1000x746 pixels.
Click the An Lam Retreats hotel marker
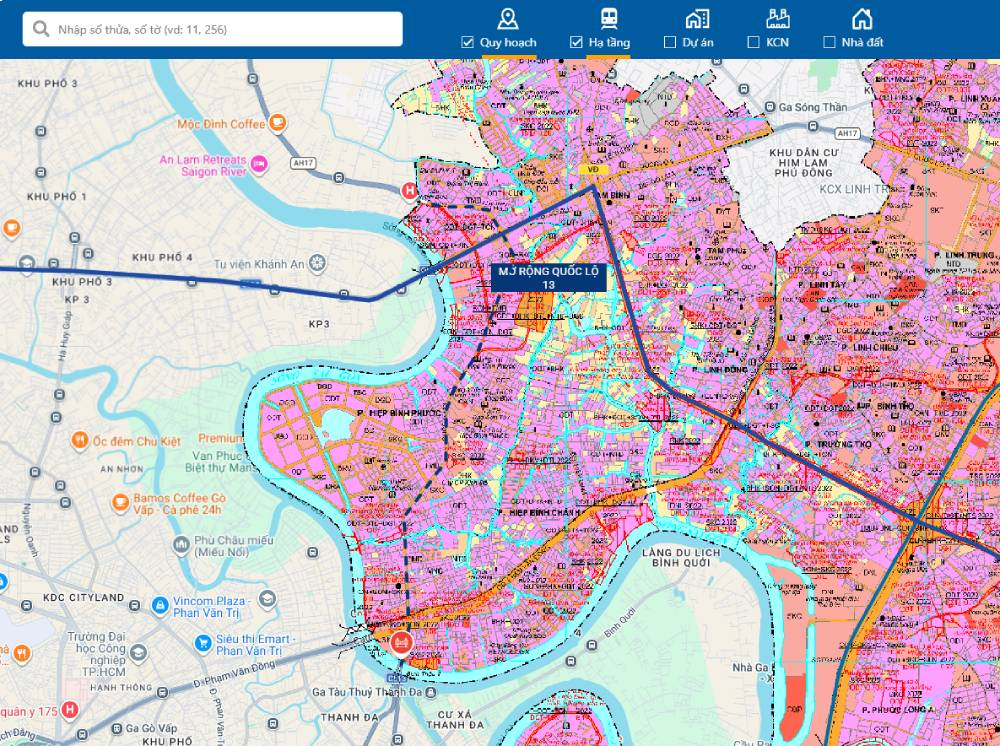coord(258,165)
